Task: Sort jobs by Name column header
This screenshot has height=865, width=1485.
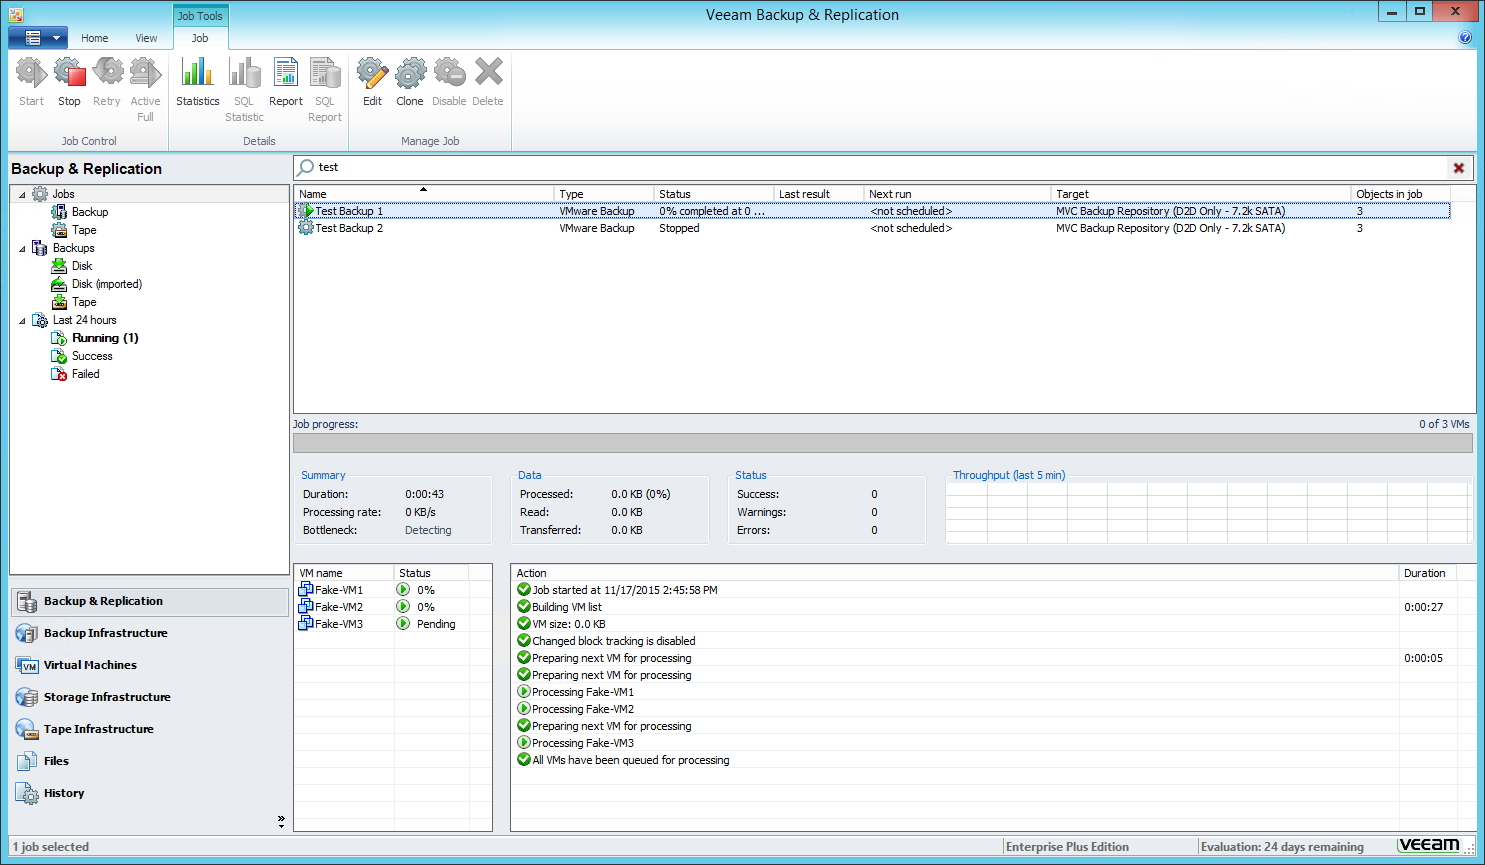Action: click(x=424, y=194)
